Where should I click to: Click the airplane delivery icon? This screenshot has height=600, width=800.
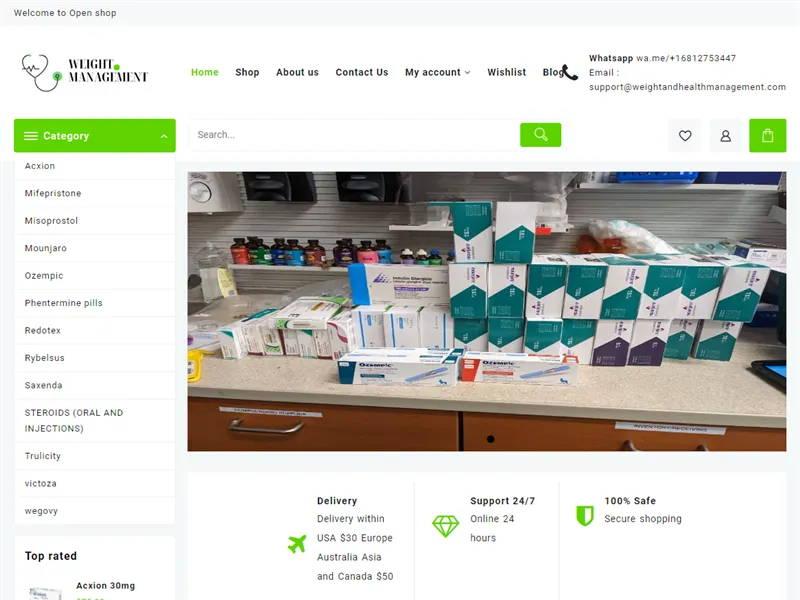297,544
